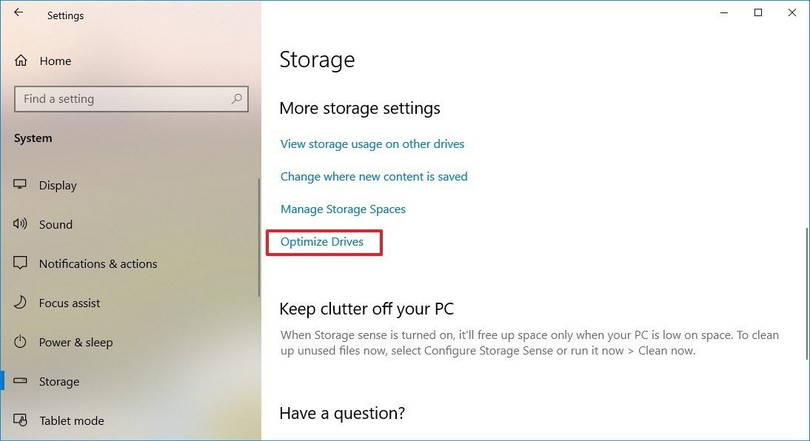This screenshot has width=810, height=441.
Task: Type in the Find a setting box
Action: tap(120, 99)
